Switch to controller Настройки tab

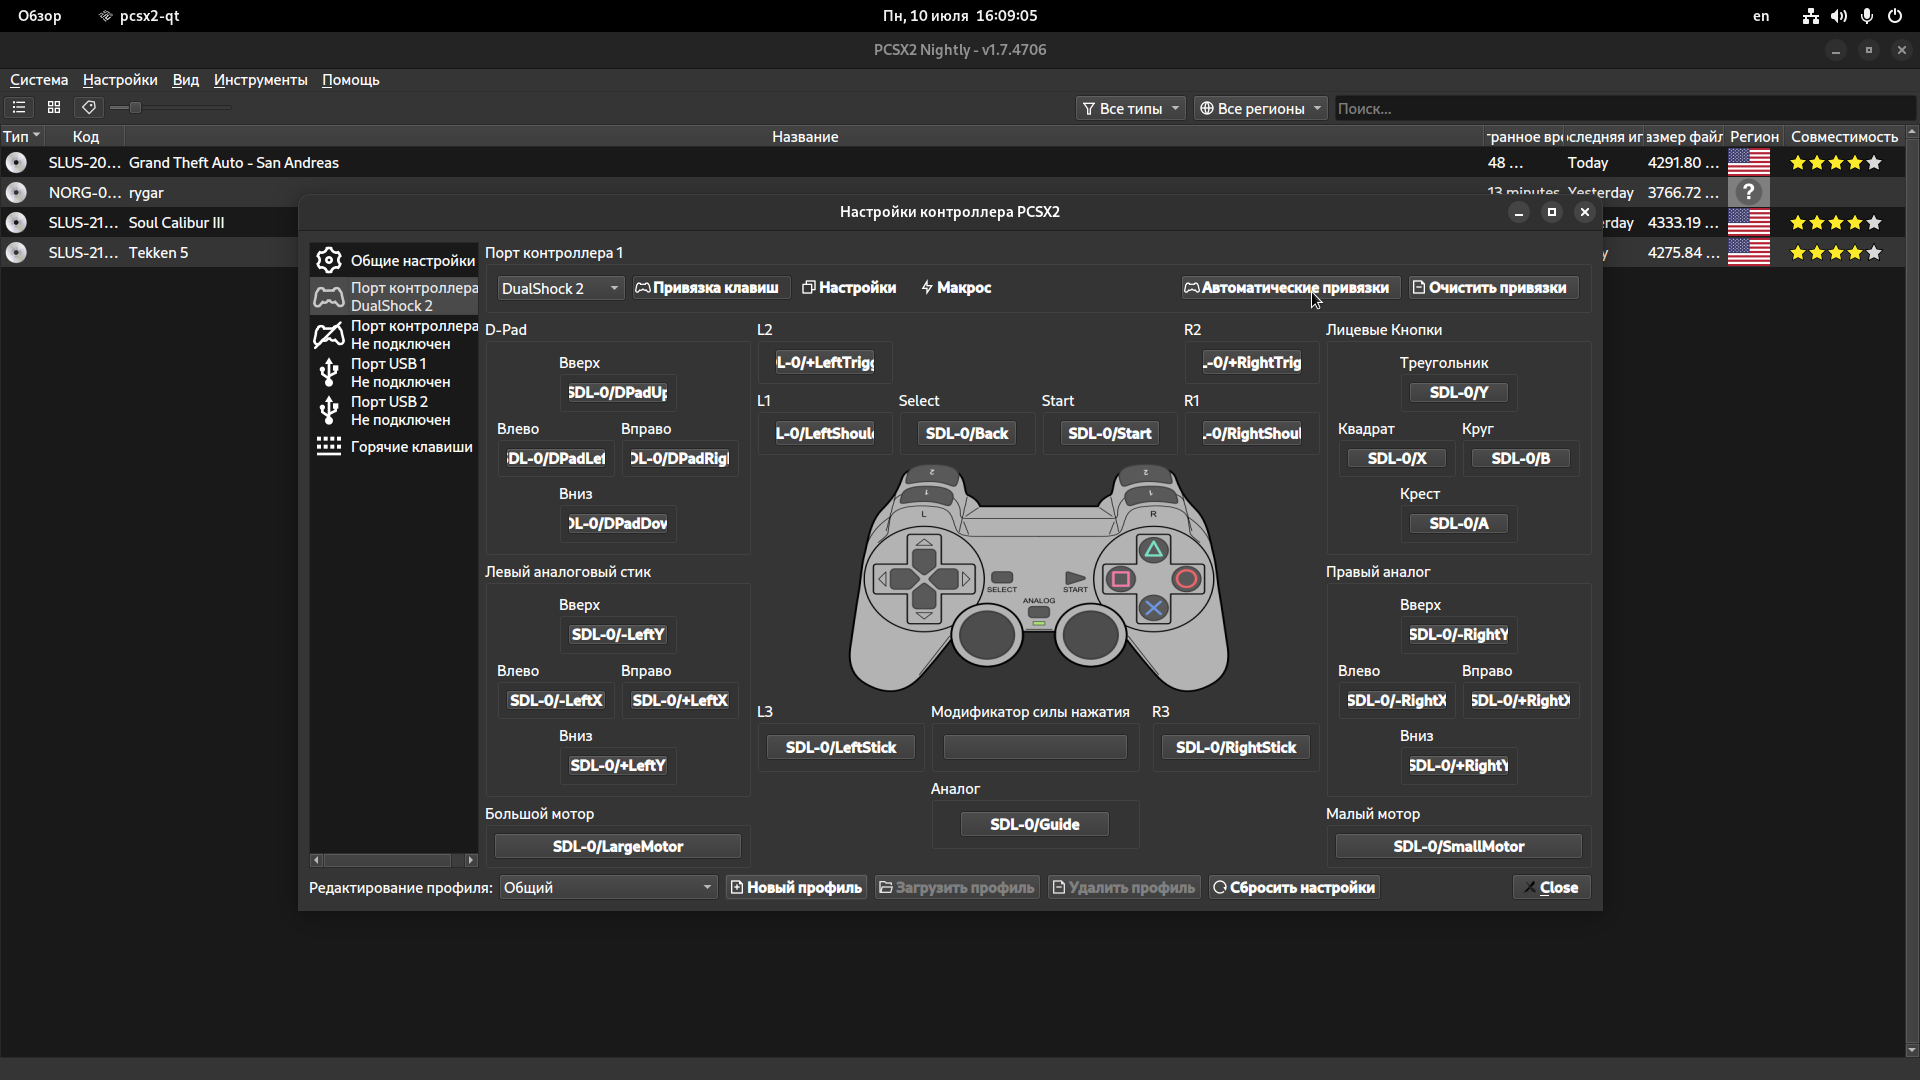849,287
